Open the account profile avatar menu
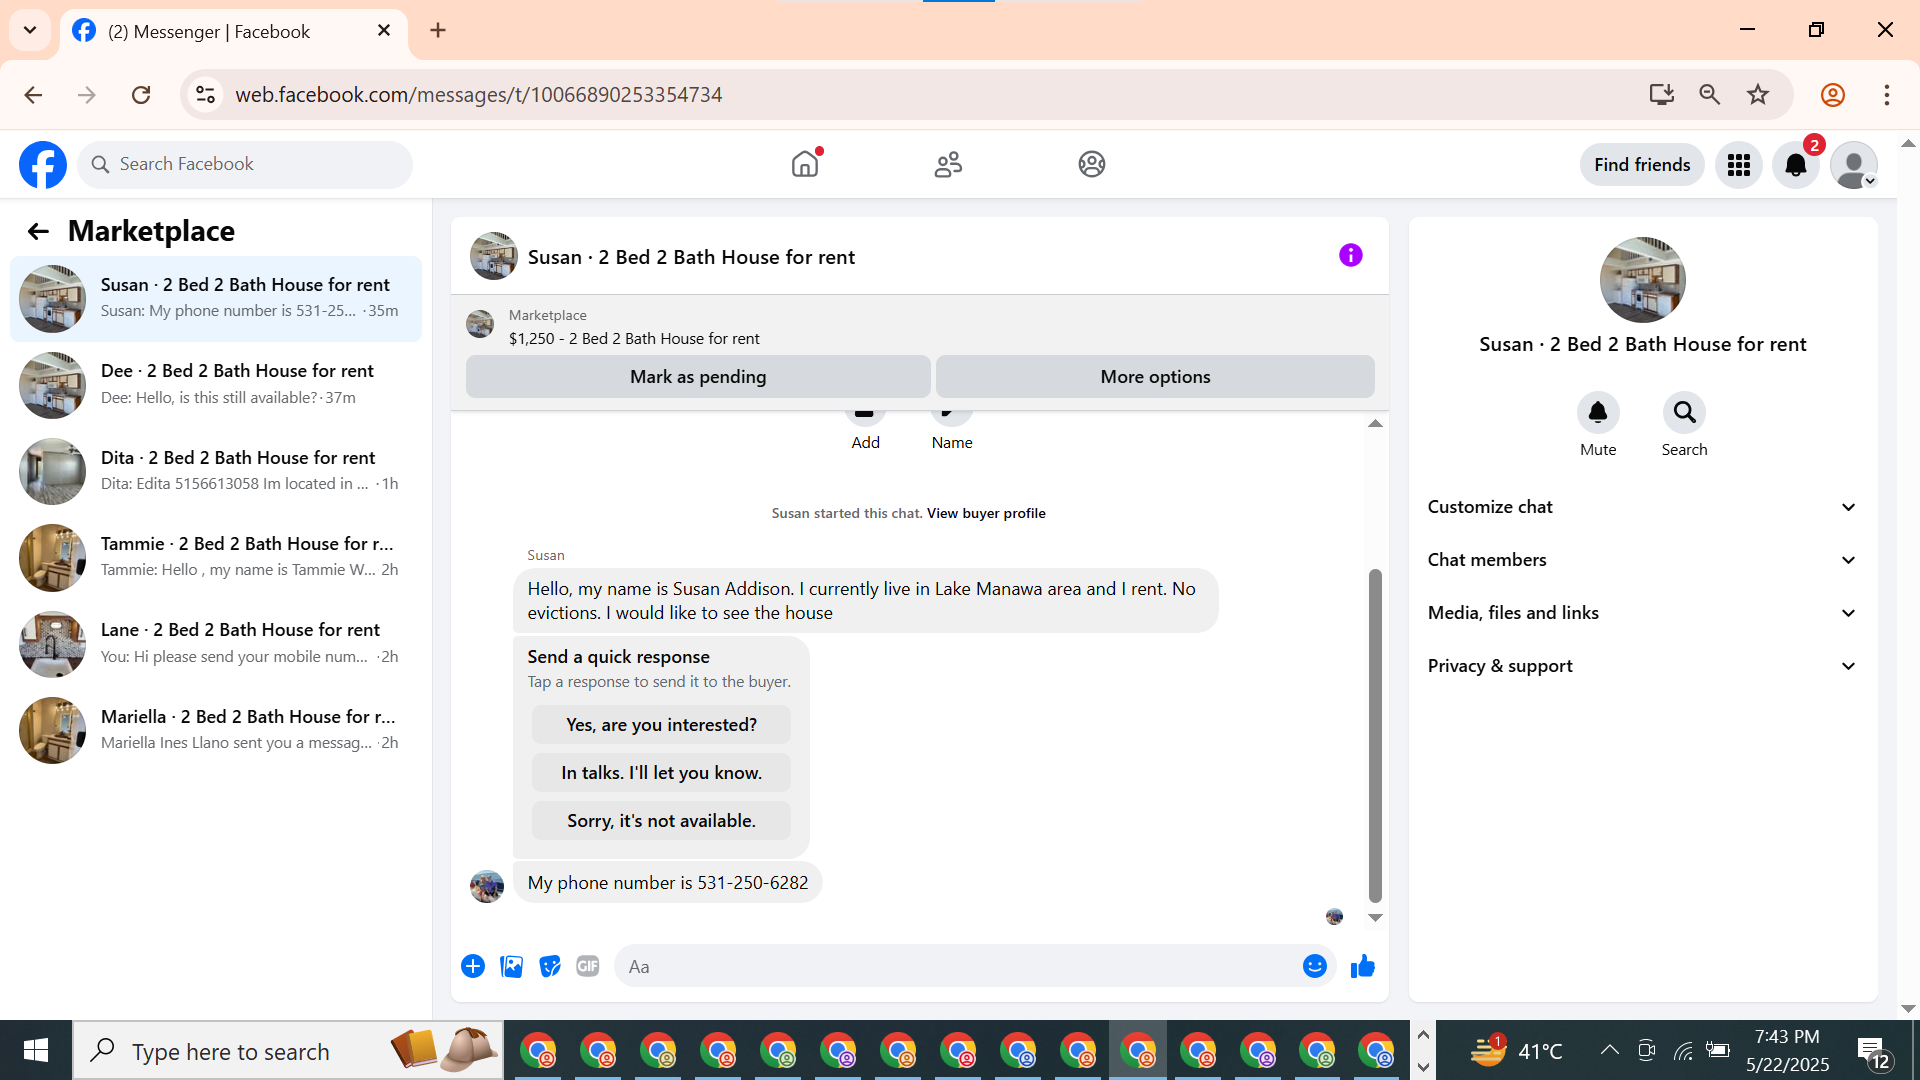Image resolution: width=1920 pixels, height=1080 pixels. (x=1854, y=165)
